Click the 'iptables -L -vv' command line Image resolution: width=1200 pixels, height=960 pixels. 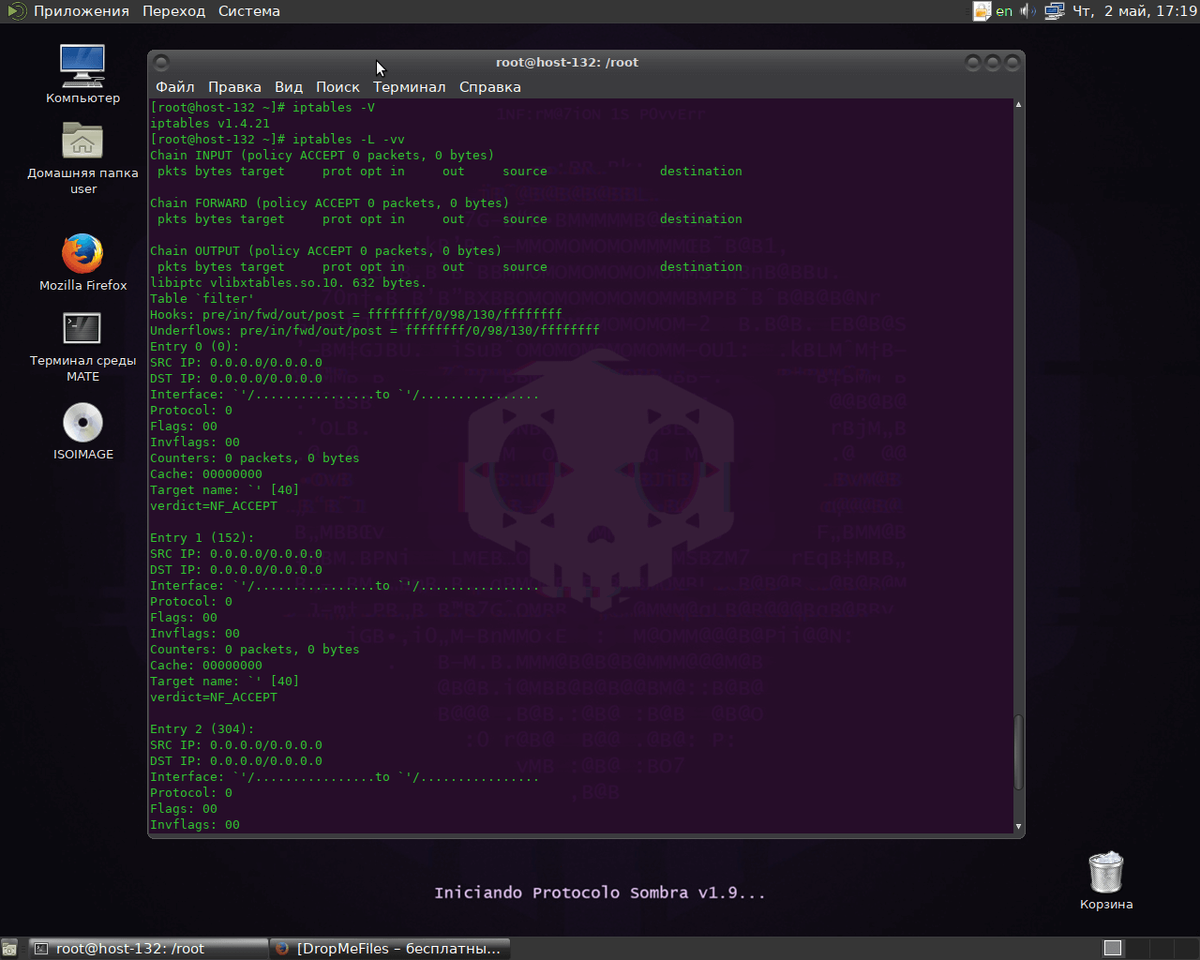(278, 139)
